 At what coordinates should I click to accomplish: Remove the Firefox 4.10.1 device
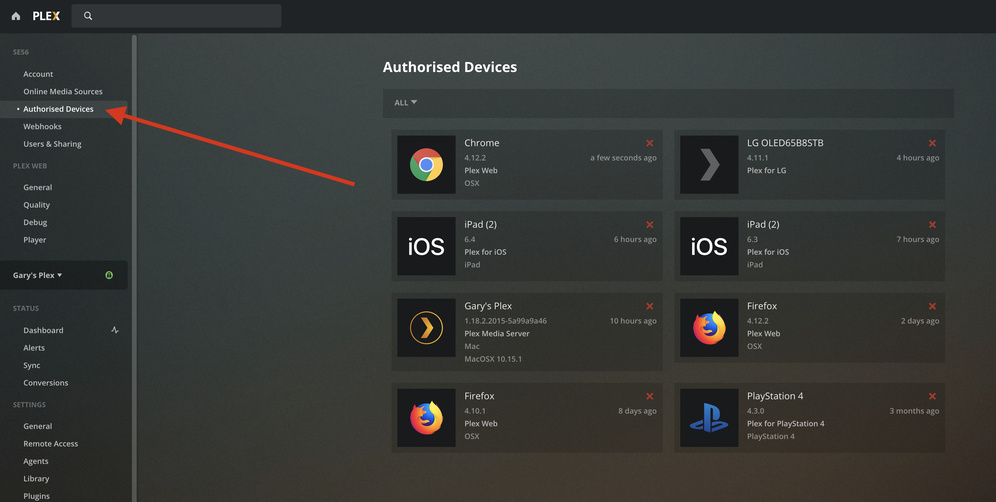tap(650, 396)
